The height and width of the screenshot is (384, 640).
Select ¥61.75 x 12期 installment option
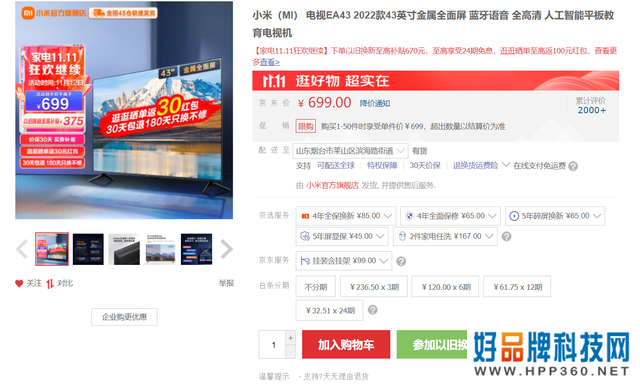click(517, 286)
